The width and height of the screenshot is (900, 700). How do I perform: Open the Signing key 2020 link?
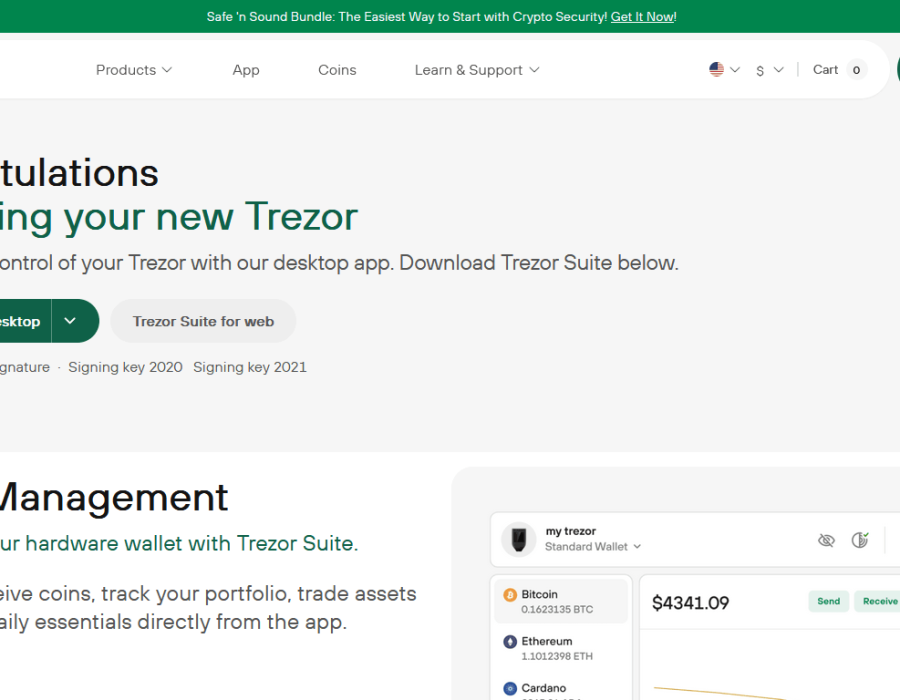pyautogui.click(x=125, y=367)
